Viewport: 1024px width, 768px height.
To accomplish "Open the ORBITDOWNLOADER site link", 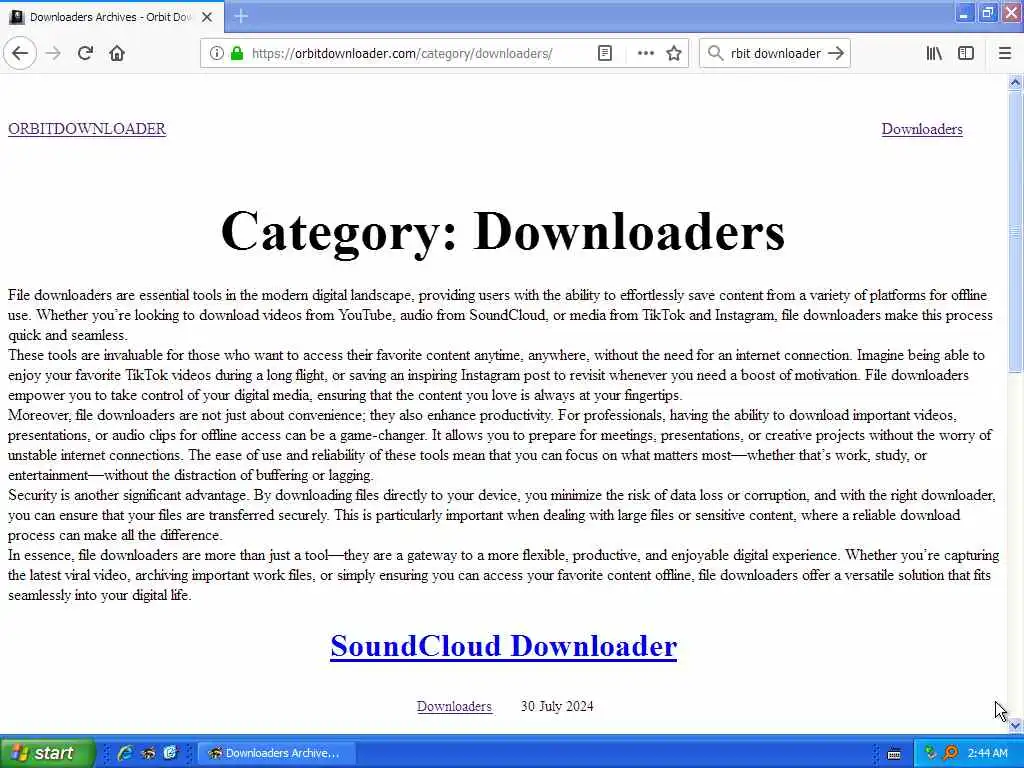I will (87, 129).
